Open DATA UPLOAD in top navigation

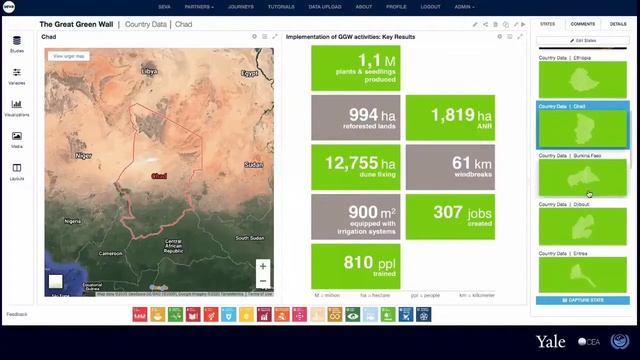click(x=325, y=7)
